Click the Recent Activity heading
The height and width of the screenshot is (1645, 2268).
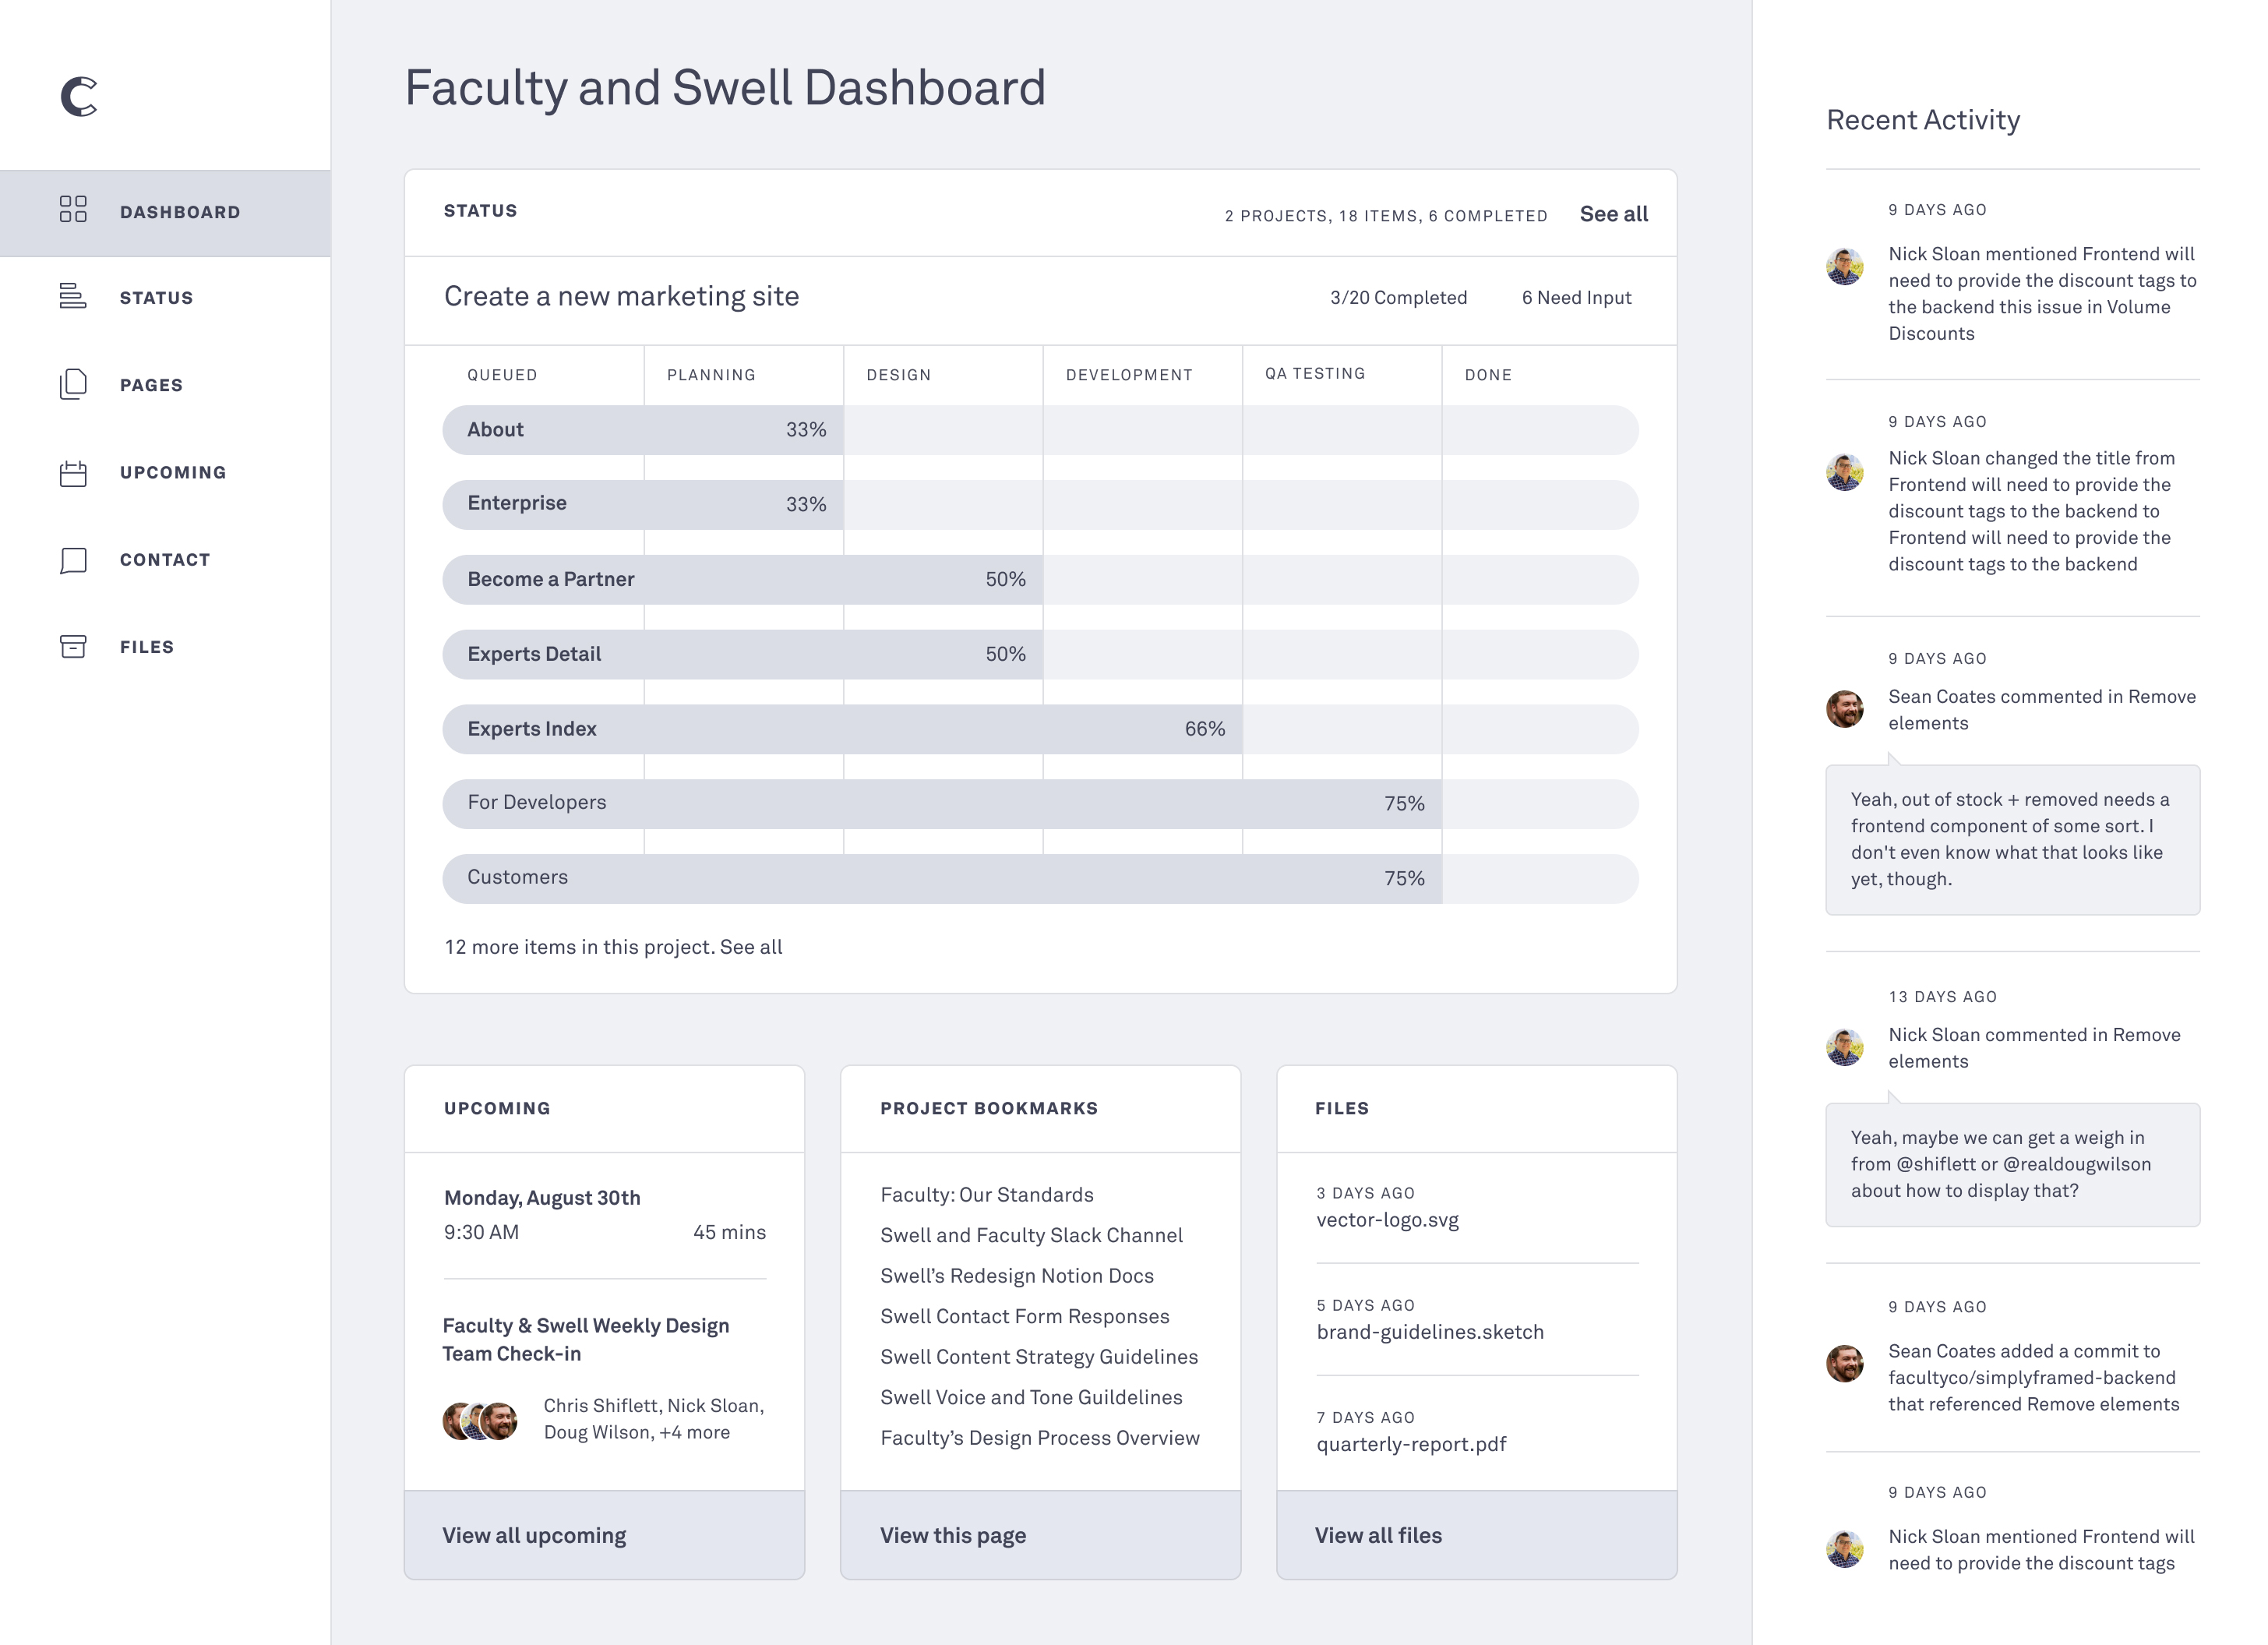tap(1923, 120)
